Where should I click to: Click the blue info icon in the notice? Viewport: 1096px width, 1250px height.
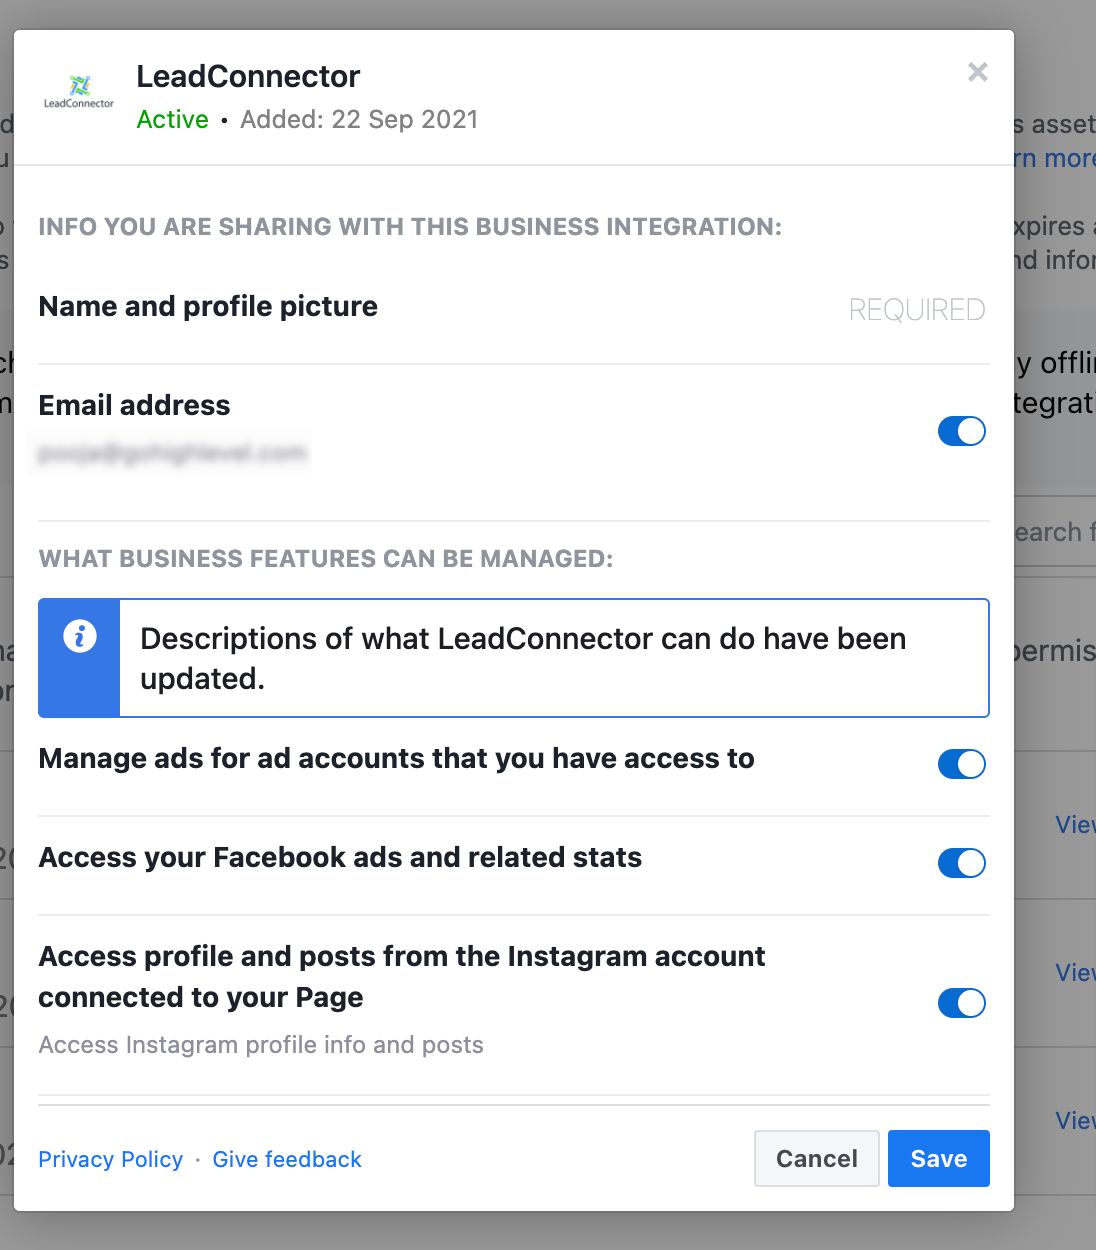point(80,636)
